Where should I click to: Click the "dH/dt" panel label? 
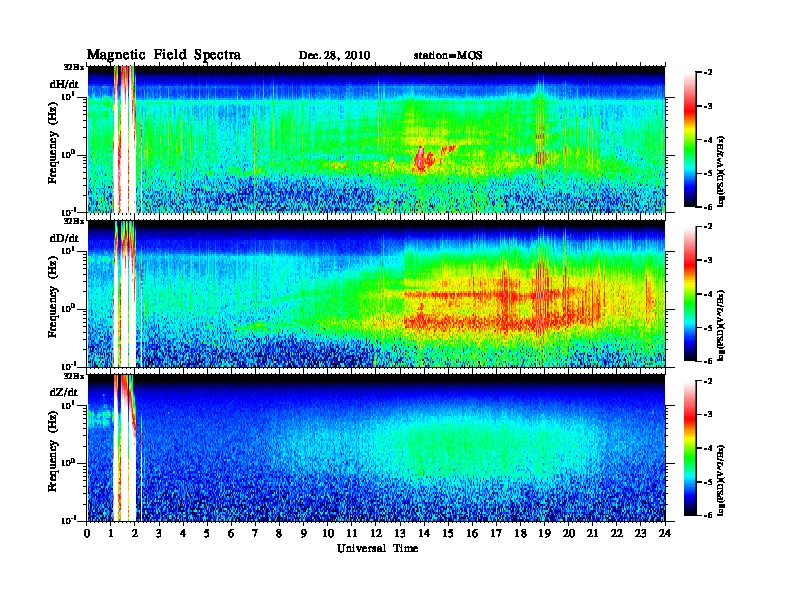click(x=64, y=84)
